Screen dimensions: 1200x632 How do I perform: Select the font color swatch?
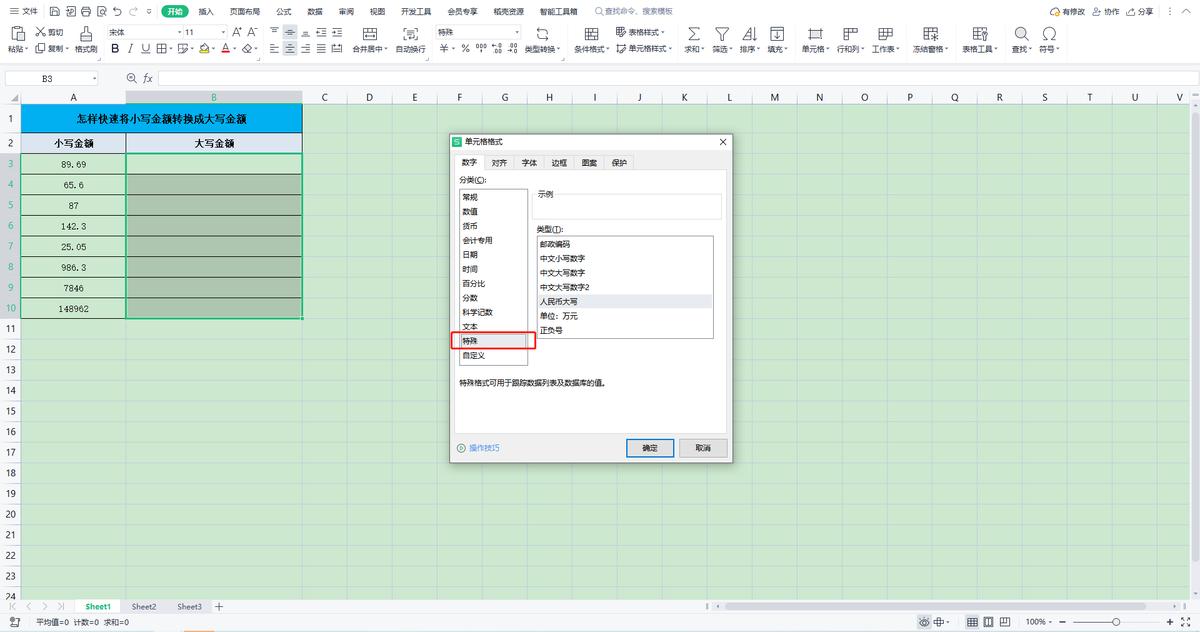227,48
